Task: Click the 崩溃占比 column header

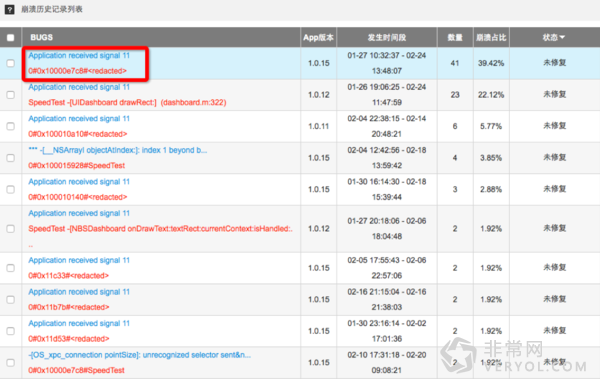Action: click(x=491, y=38)
